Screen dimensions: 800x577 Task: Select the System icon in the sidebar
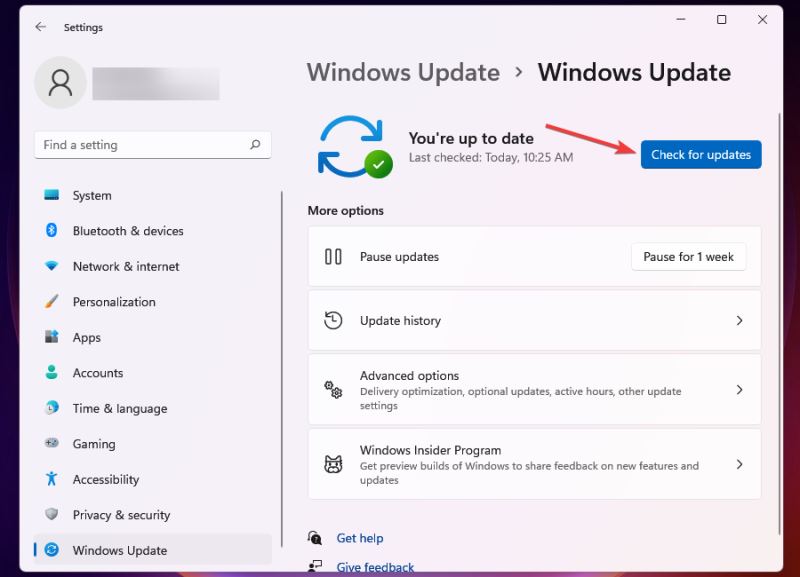[x=52, y=195]
